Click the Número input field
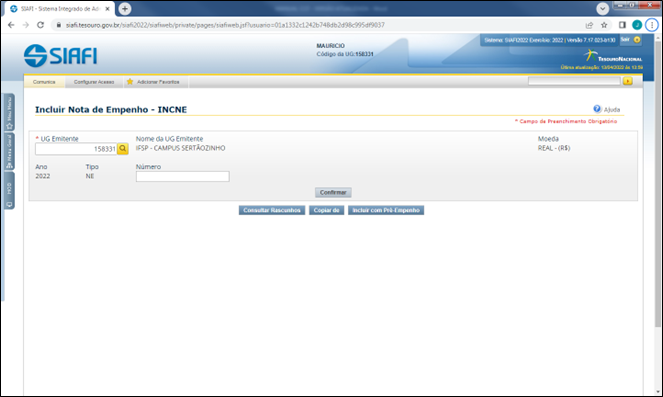Viewport: 663px width, 397px height. coord(183,176)
